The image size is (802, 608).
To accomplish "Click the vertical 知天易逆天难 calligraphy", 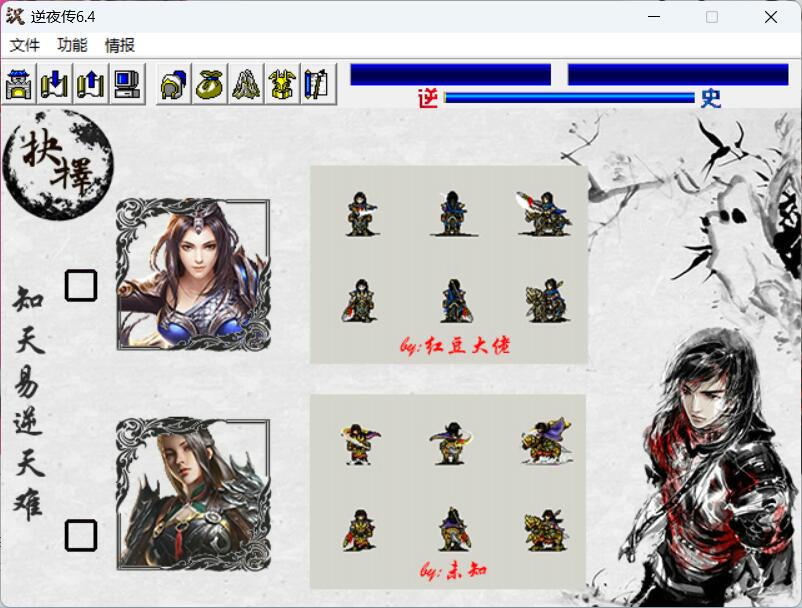I will click(29, 403).
